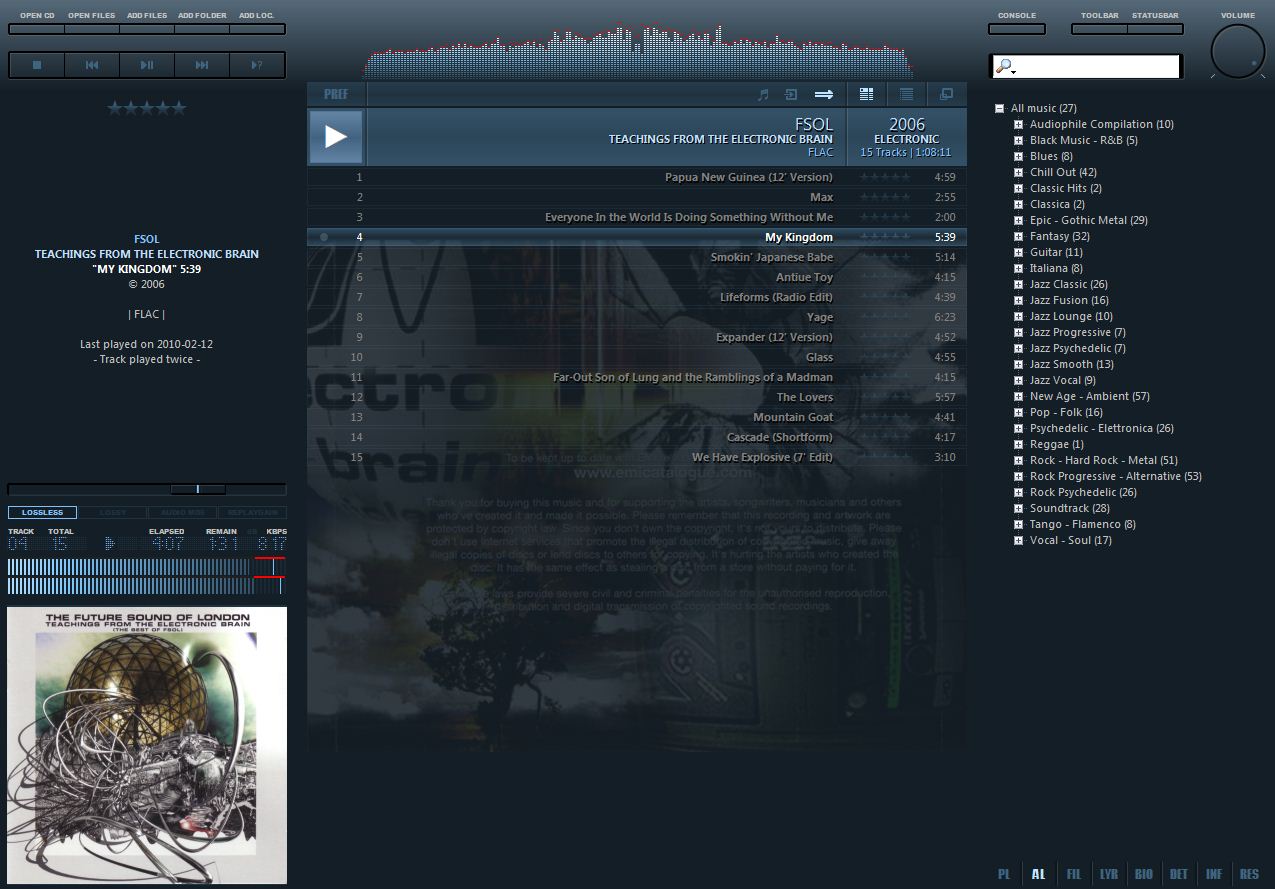Expand the 'New Age - Ambient' node
1275x889 pixels.
tap(1019, 396)
